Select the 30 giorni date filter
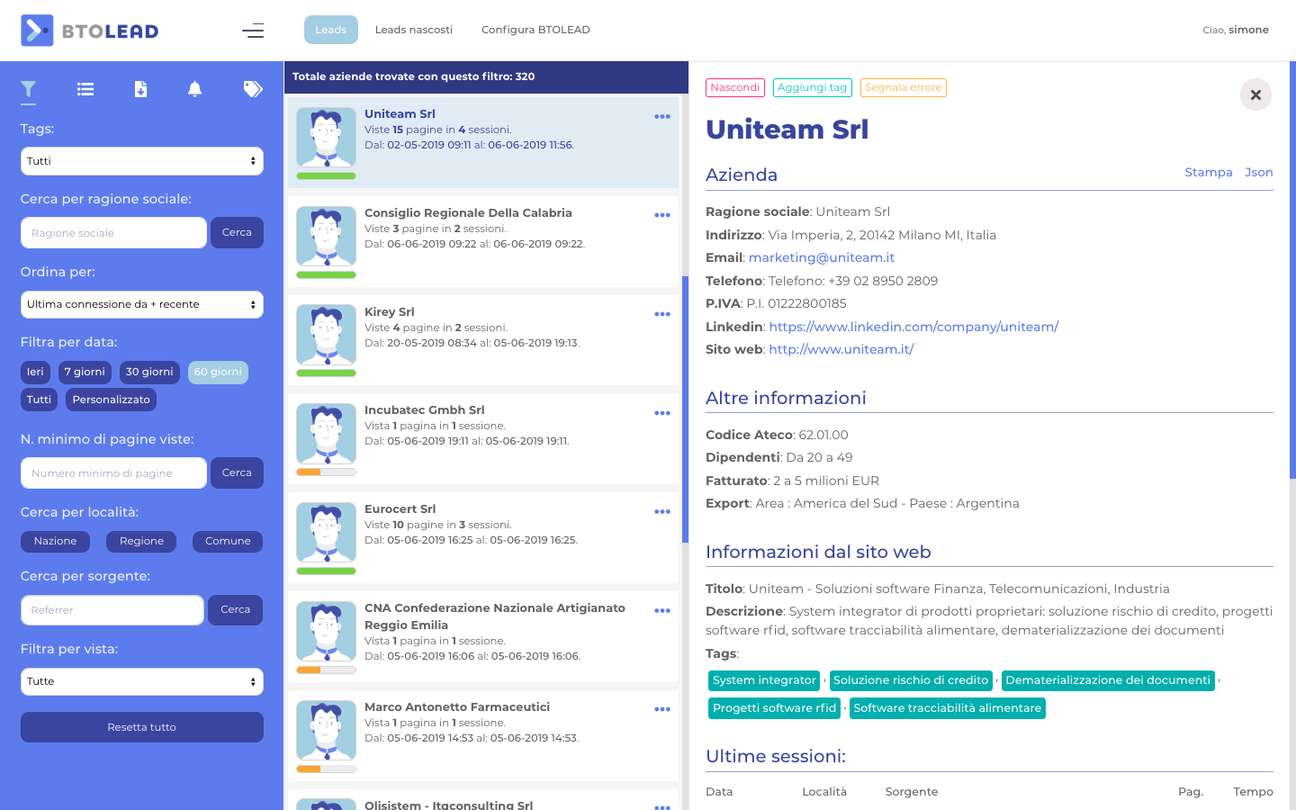The image size is (1296, 810). [149, 372]
